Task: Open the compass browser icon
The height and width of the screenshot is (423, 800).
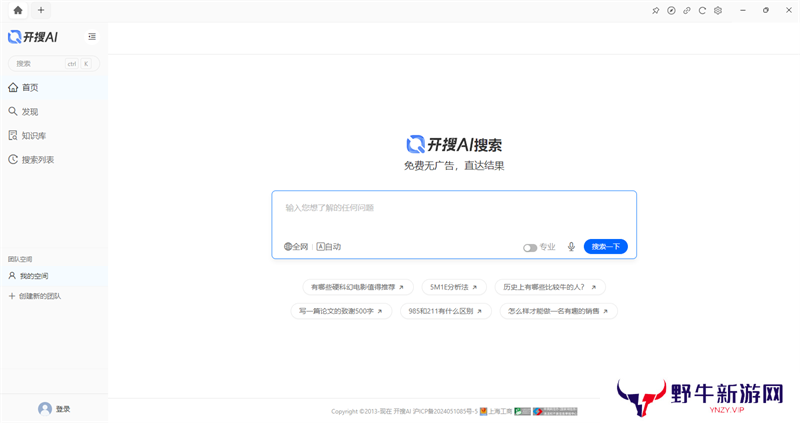Action: point(671,10)
